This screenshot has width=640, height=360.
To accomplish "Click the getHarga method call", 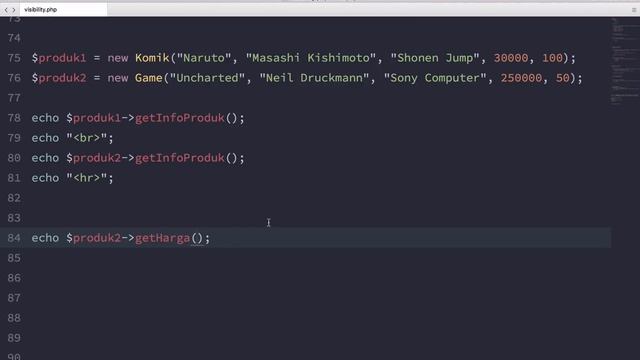I will 162,238.
